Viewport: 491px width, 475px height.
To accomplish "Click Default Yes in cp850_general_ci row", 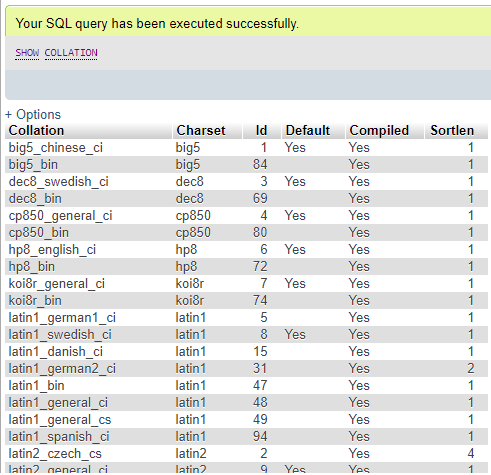I will pyautogui.click(x=295, y=216).
